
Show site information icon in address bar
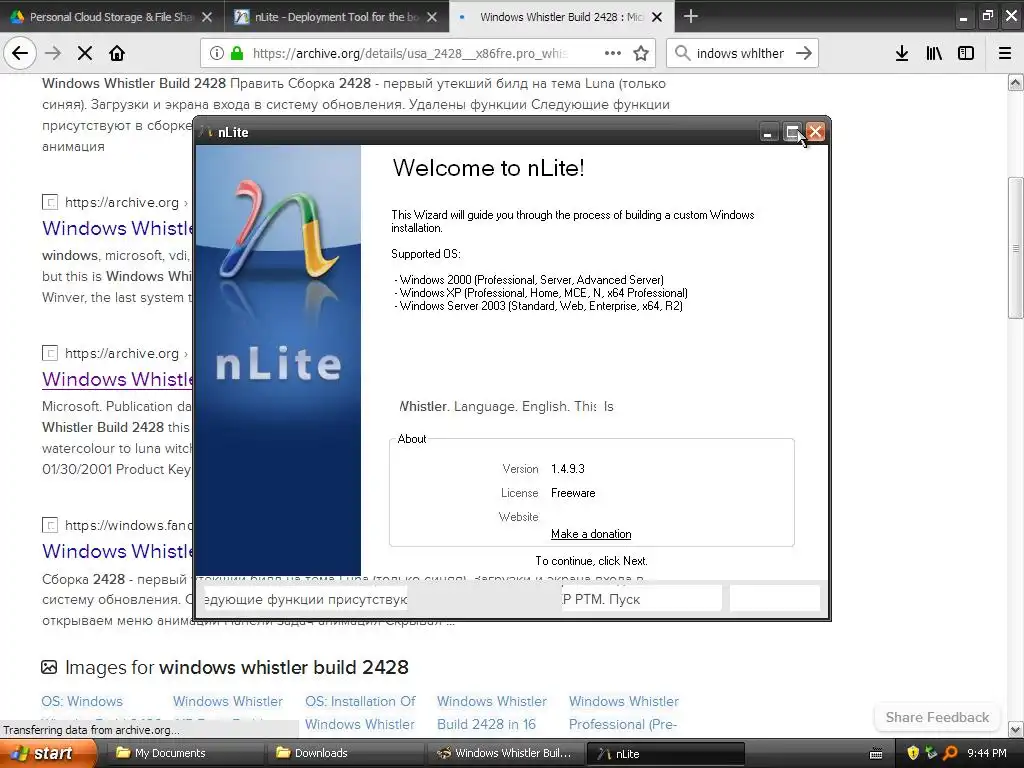click(x=217, y=53)
